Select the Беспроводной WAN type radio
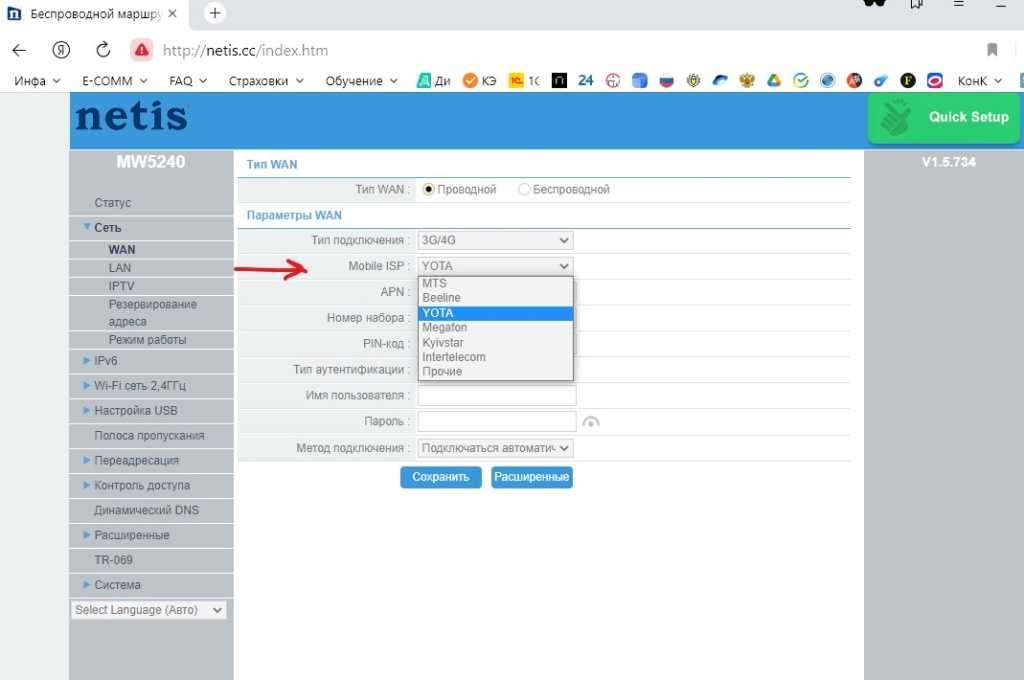The width and height of the screenshot is (1024, 680). click(x=524, y=189)
